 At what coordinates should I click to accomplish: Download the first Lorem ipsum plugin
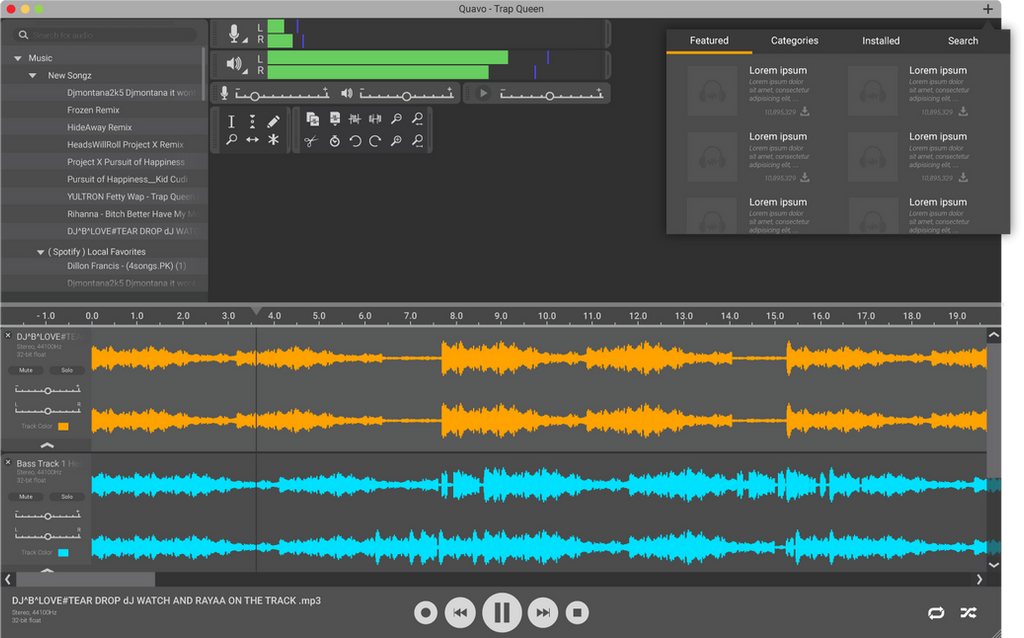click(x=805, y=112)
